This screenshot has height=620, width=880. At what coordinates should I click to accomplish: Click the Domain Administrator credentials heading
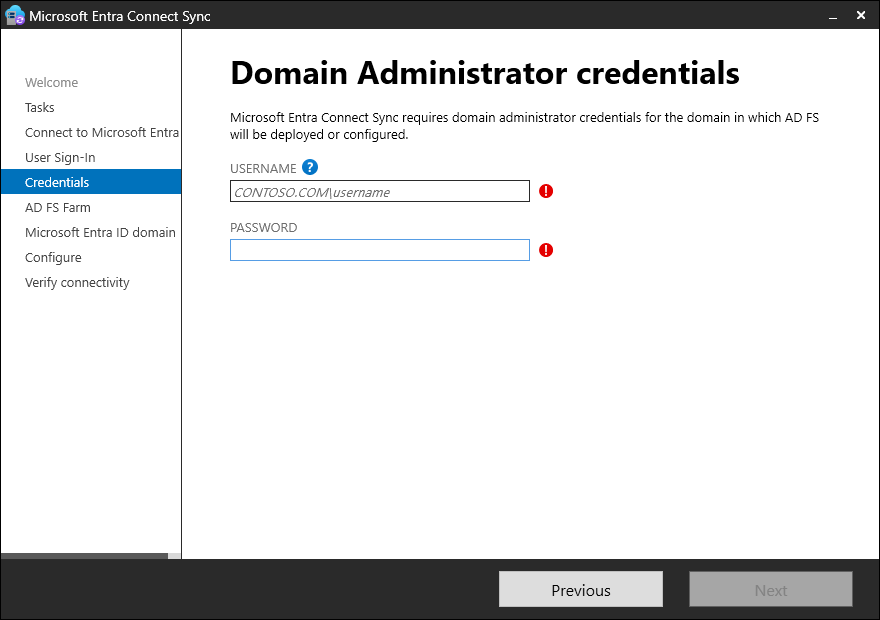[x=485, y=73]
